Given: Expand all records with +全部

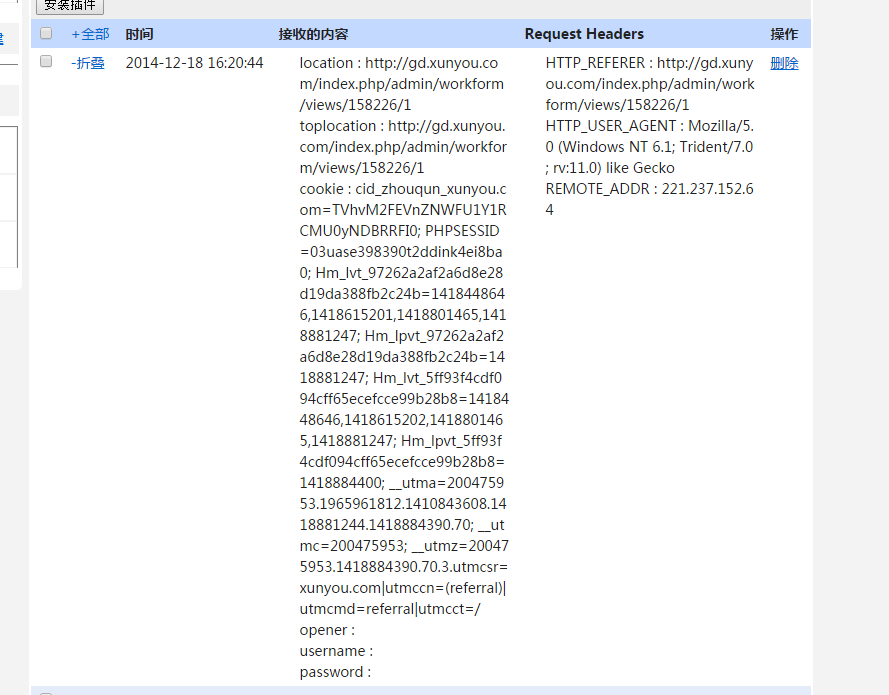Looking at the screenshot, I should (90, 35).
